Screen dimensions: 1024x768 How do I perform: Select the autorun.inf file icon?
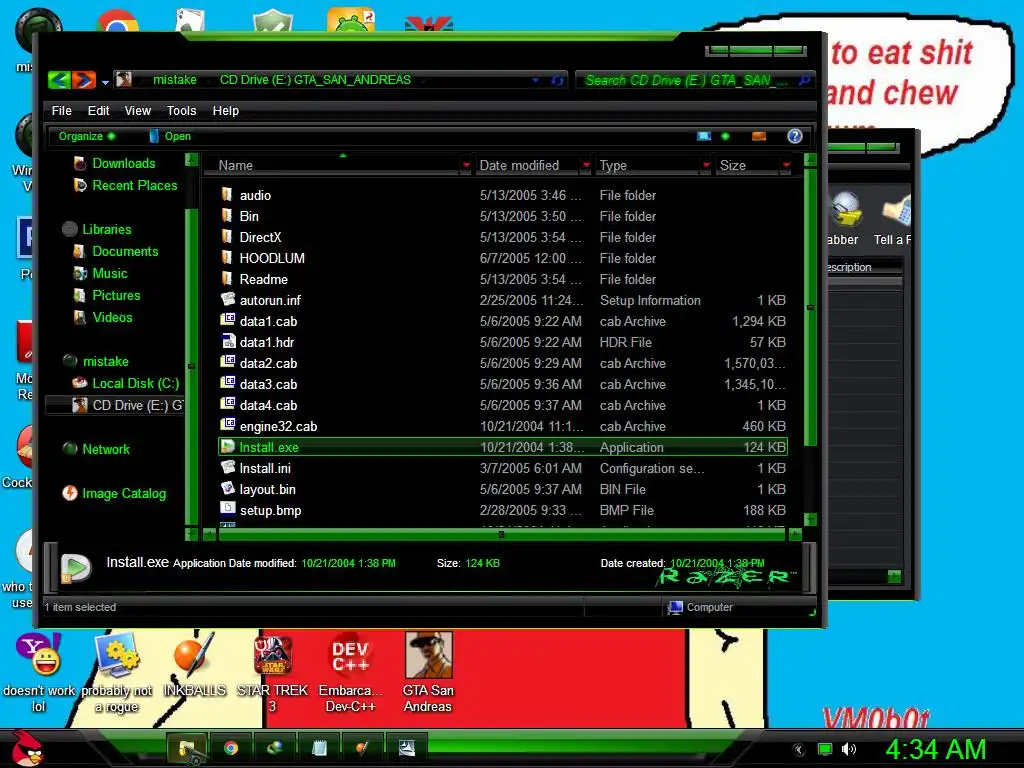click(228, 300)
